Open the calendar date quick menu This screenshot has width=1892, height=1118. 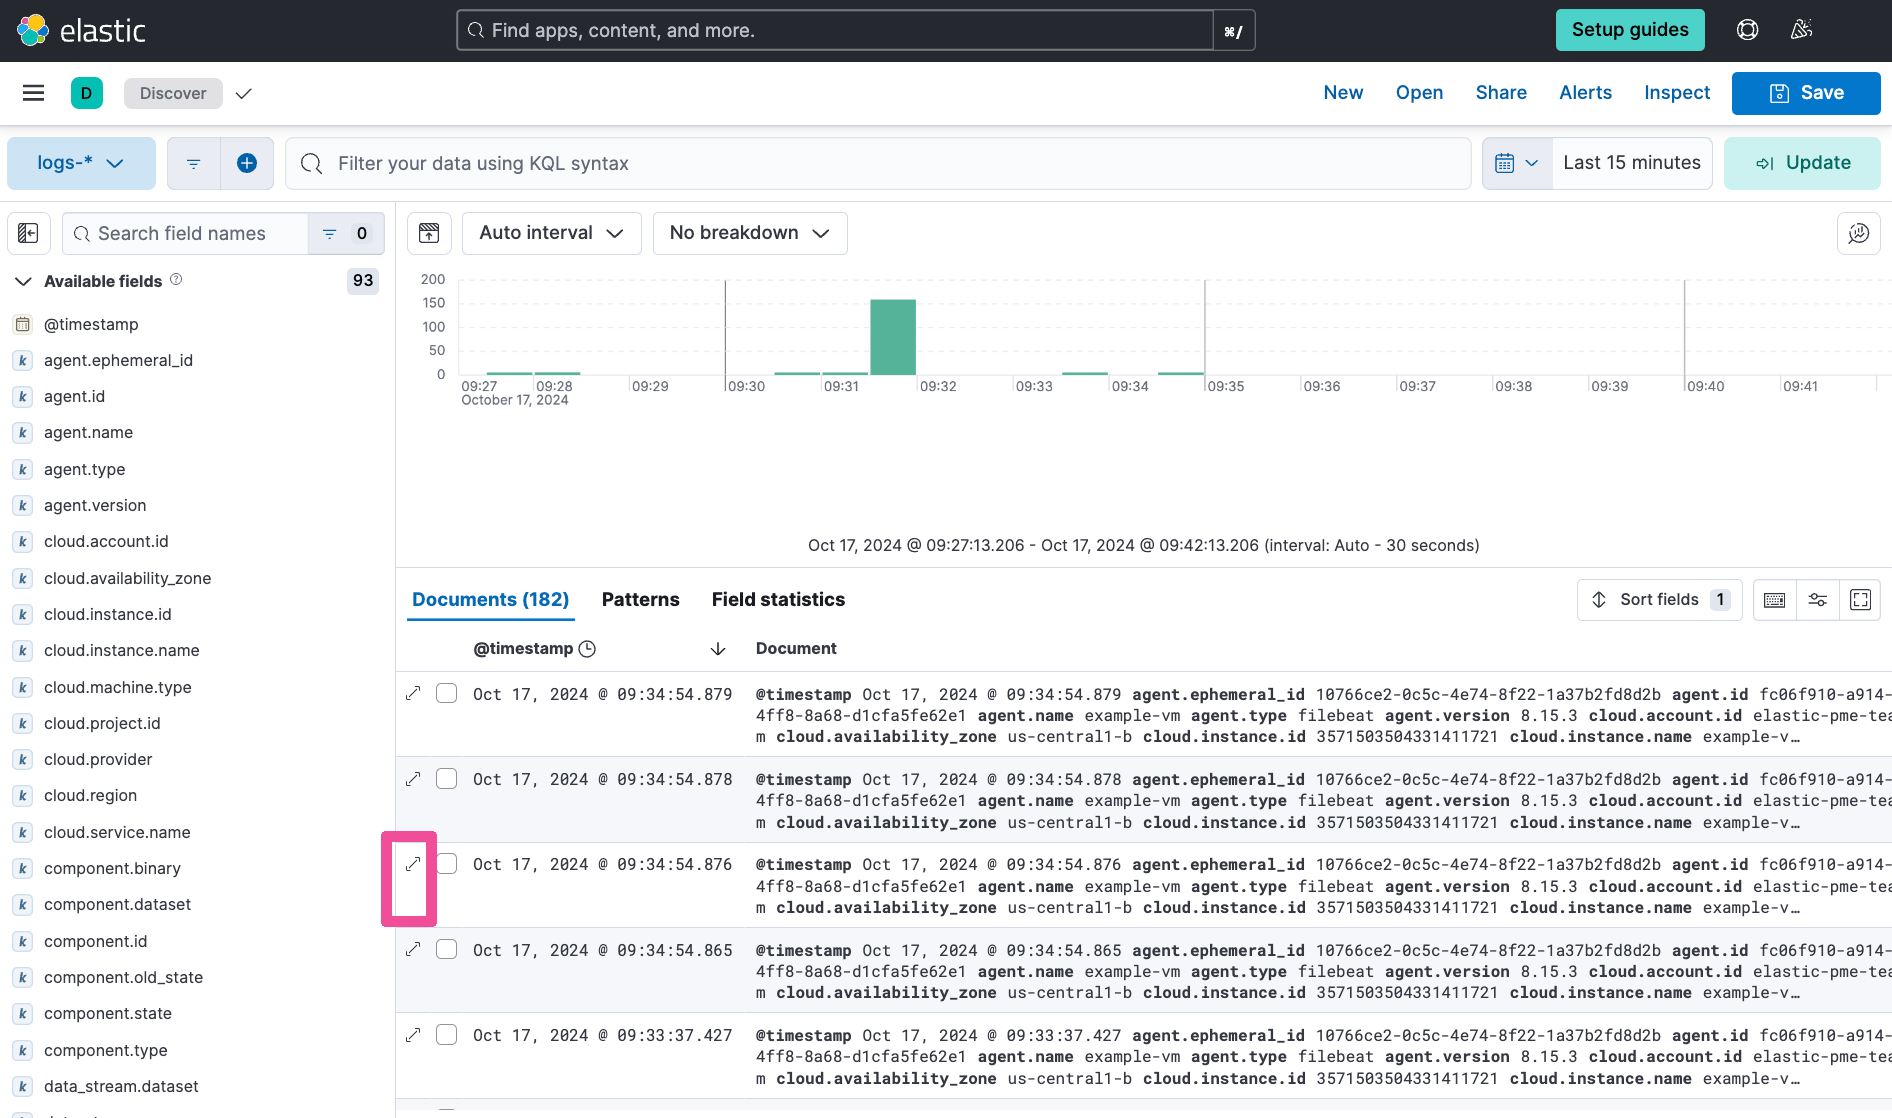[1516, 163]
